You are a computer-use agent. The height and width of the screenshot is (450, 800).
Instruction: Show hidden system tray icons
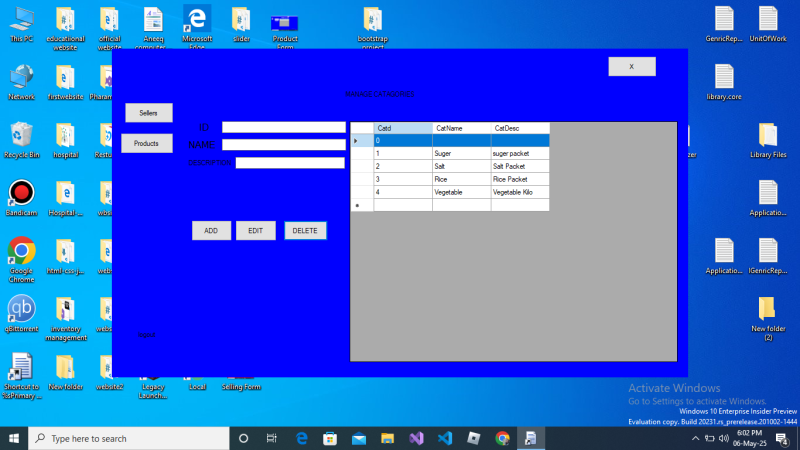click(696, 438)
